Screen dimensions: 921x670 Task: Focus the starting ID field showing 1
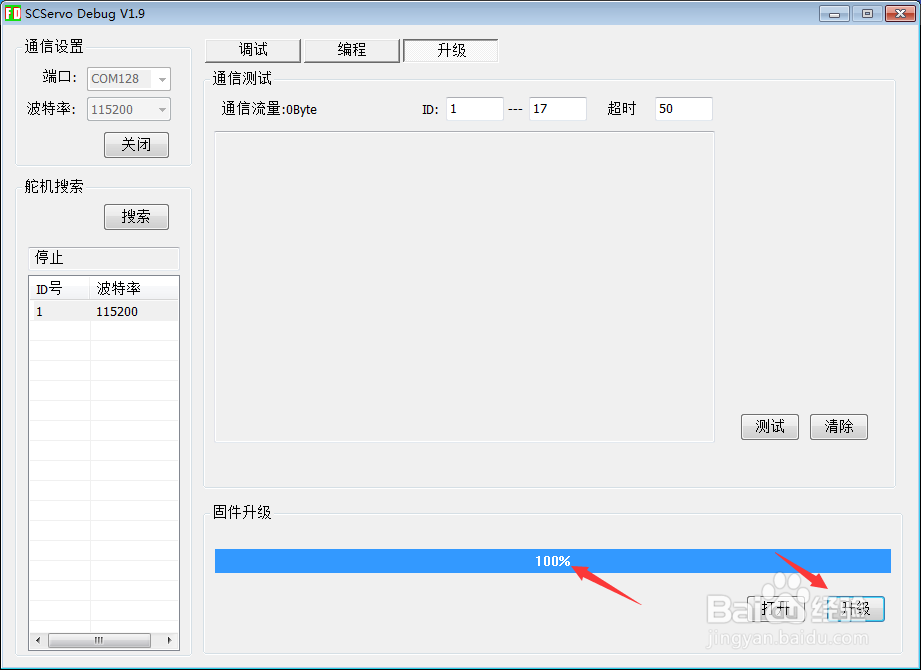coord(475,109)
